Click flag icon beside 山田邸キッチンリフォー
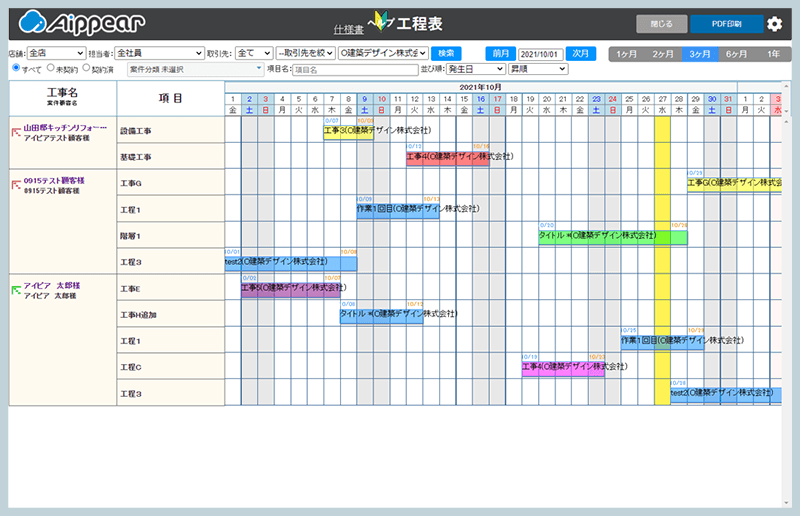 tap(16, 132)
